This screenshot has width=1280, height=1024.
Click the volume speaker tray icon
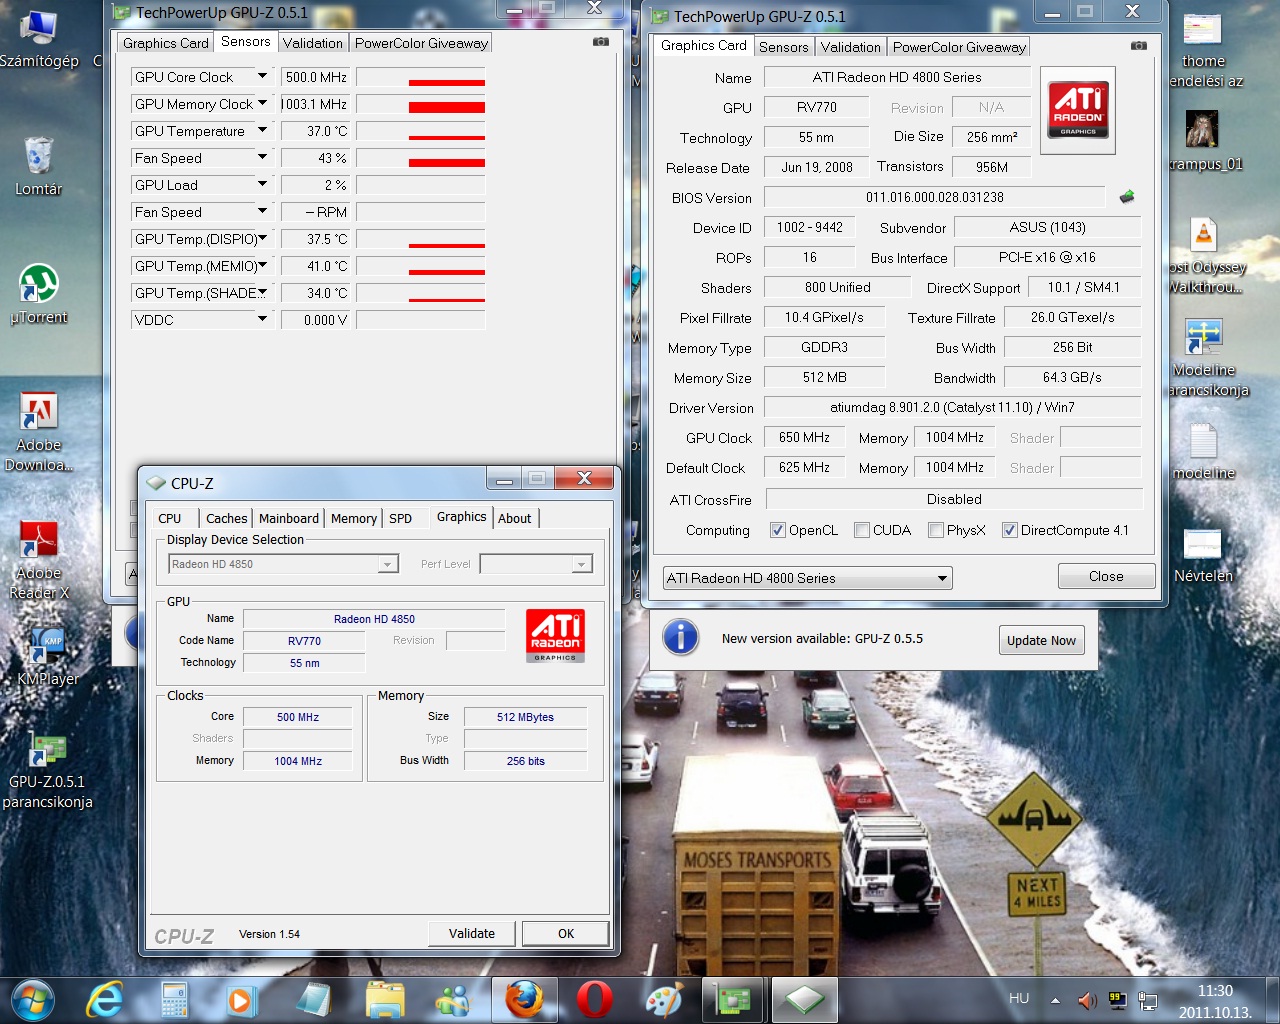[x=1087, y=1000]
